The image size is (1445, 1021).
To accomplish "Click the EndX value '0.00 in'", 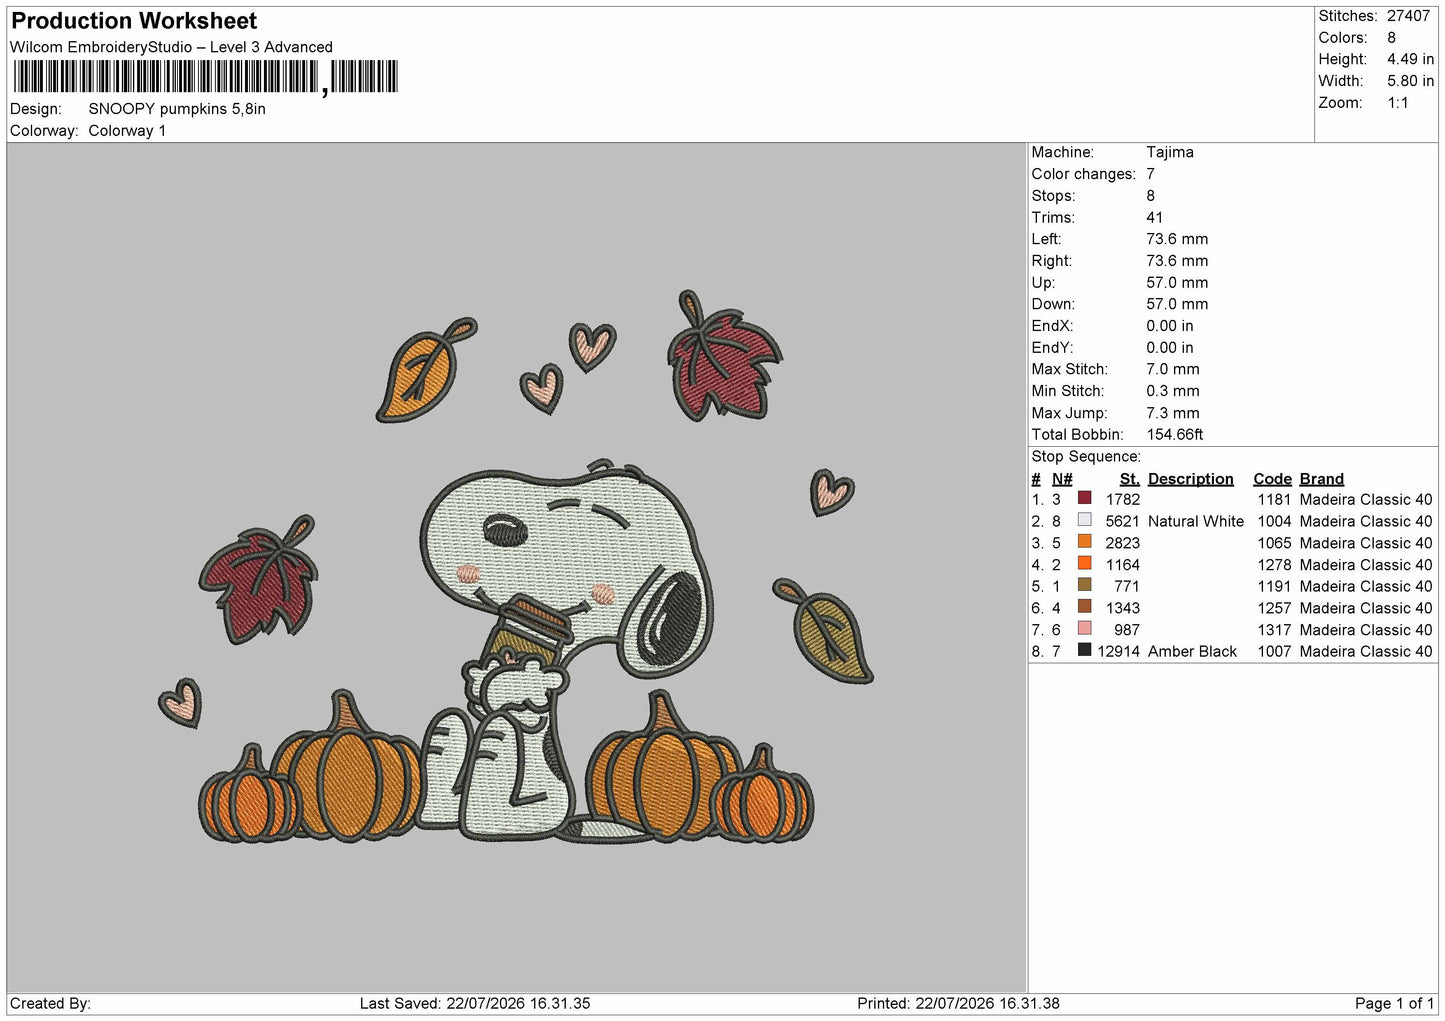I will coord(1170,326).
